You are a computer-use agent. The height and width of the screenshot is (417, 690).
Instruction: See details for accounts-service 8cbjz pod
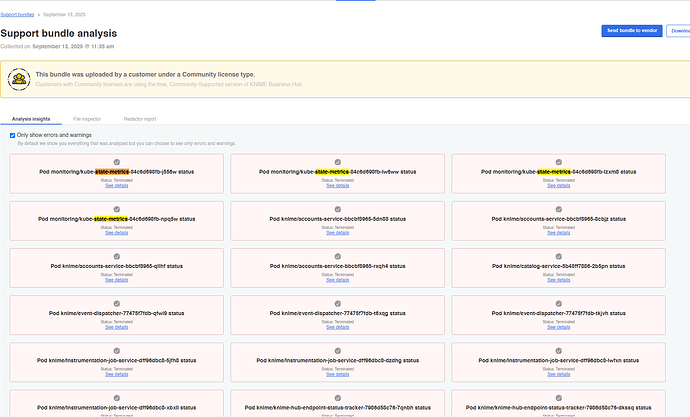click(x=558, y=233)
